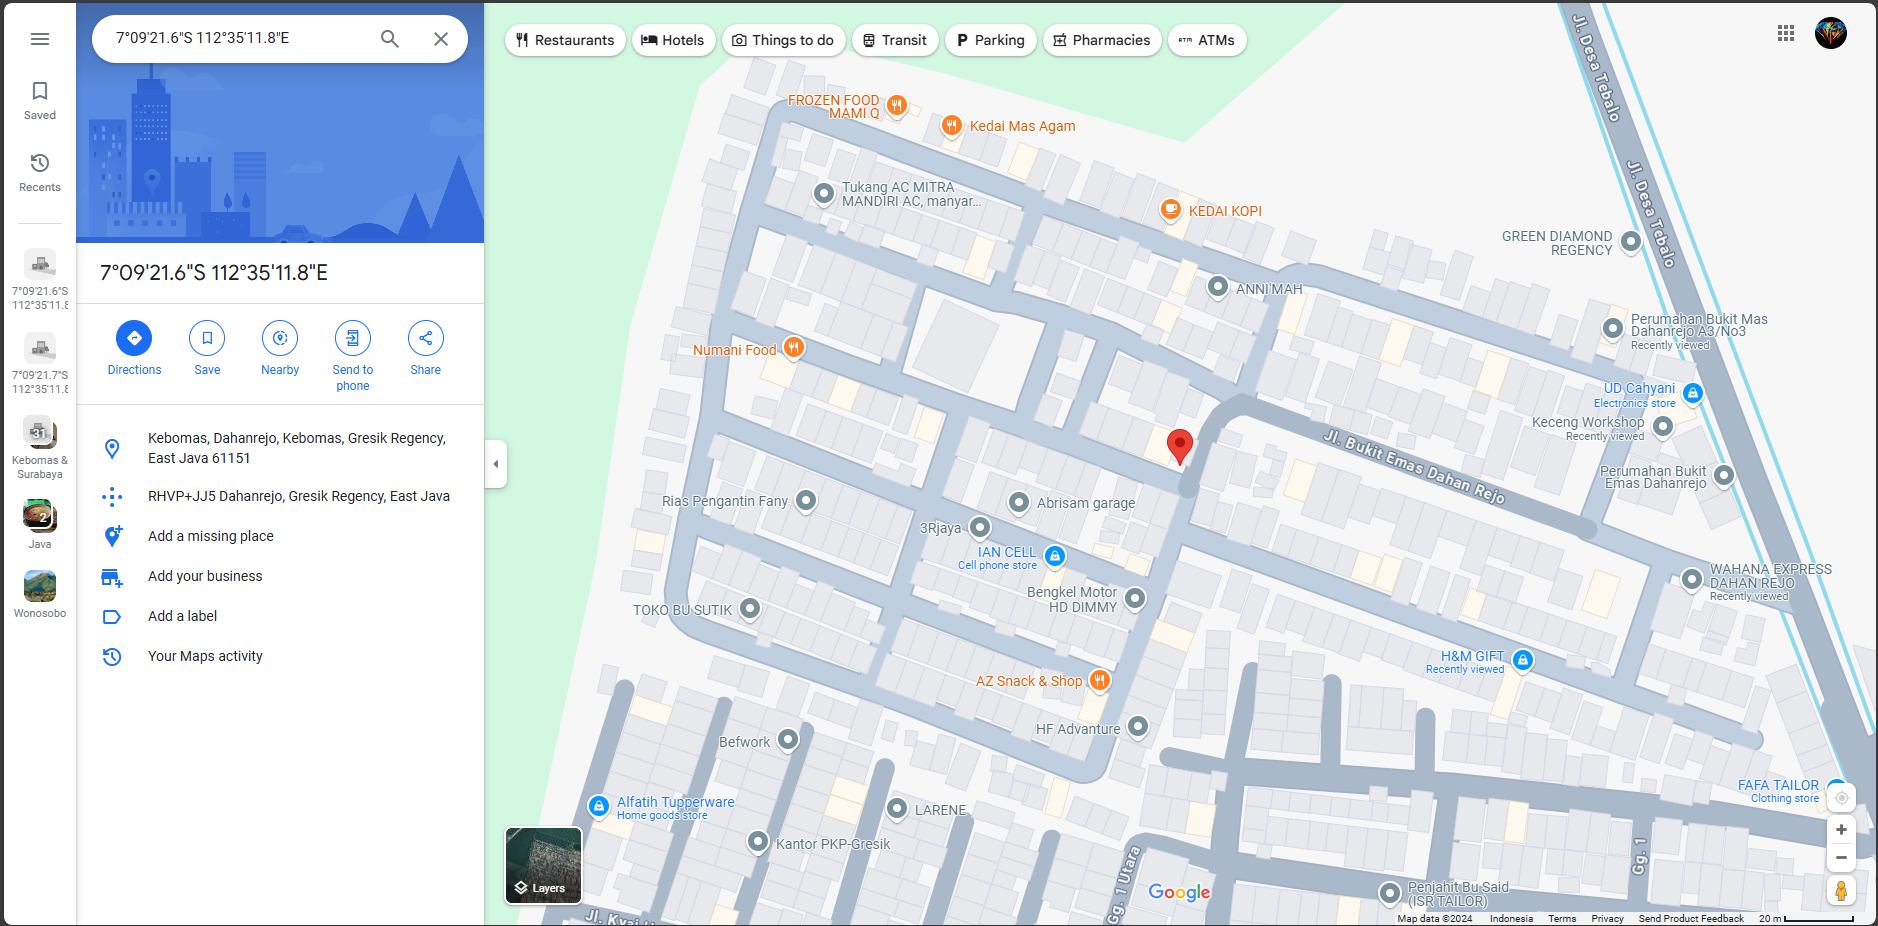Viewport: 1878px width, 926px height.
Task: Zoom in on the map
Action: 1841,830
